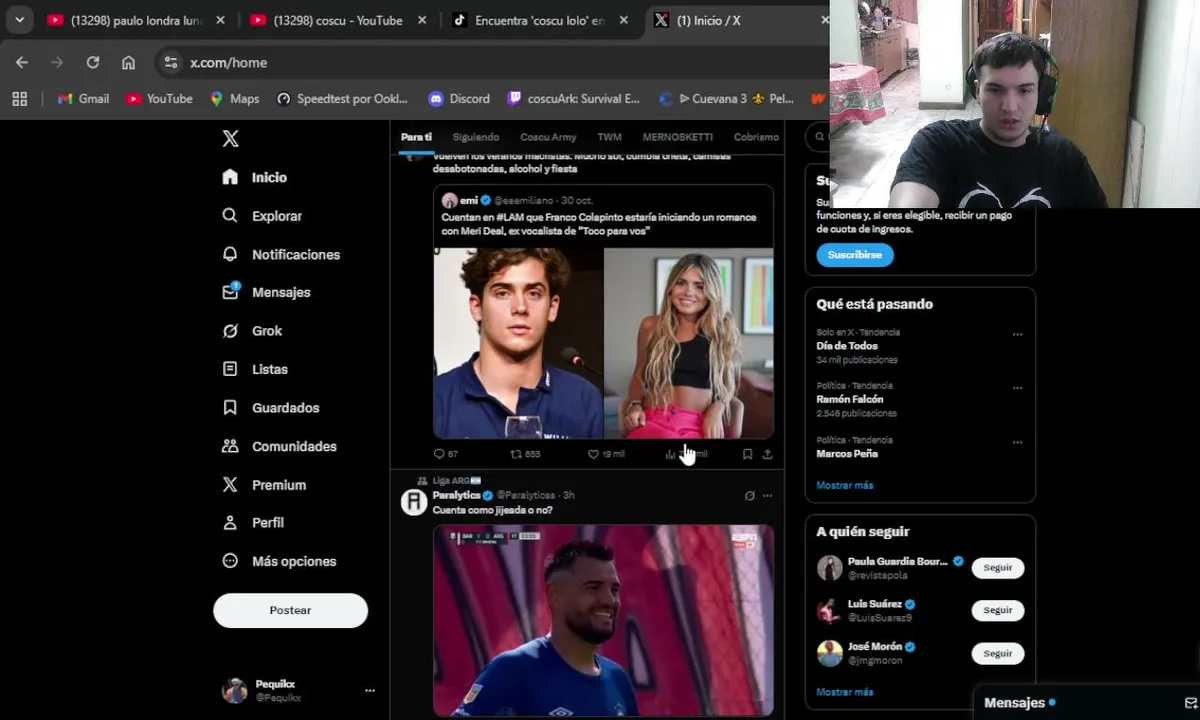Switch to Cobriamo timeline tab

pos(756,137)
